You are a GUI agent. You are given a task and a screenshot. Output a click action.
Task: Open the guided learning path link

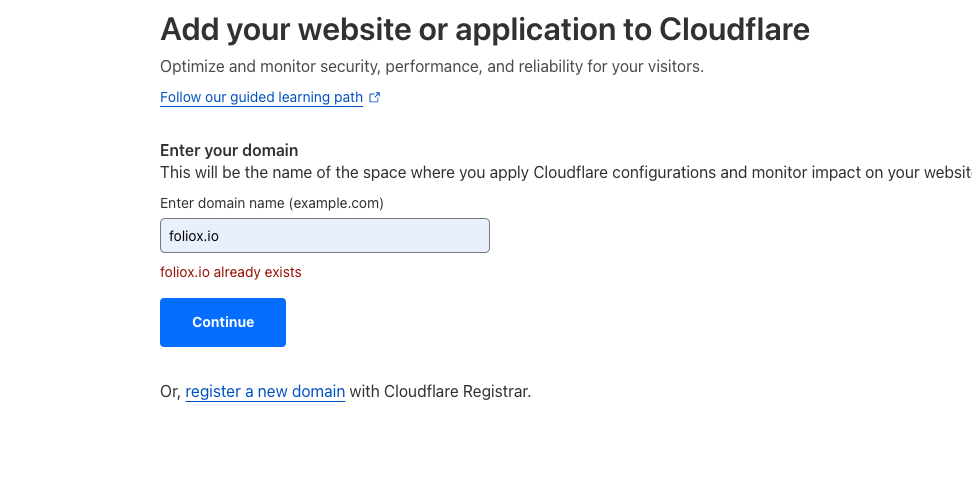261,98
